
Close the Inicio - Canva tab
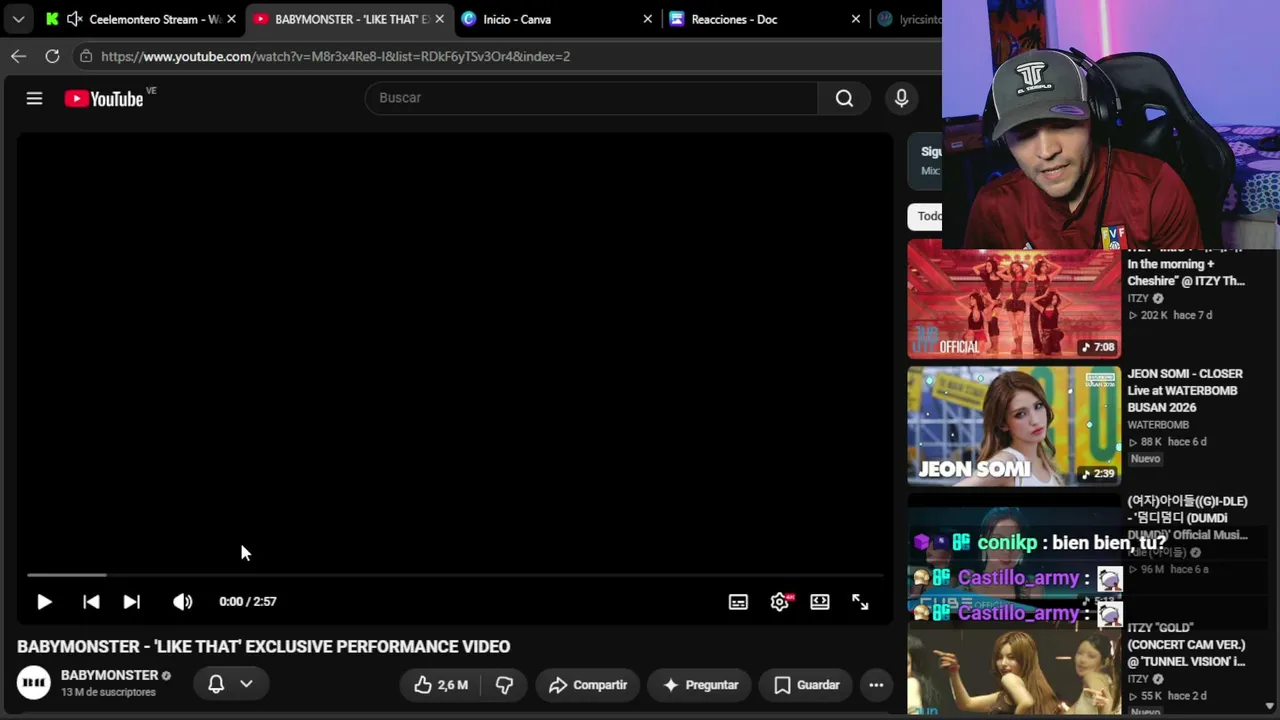tap(647, 19)
